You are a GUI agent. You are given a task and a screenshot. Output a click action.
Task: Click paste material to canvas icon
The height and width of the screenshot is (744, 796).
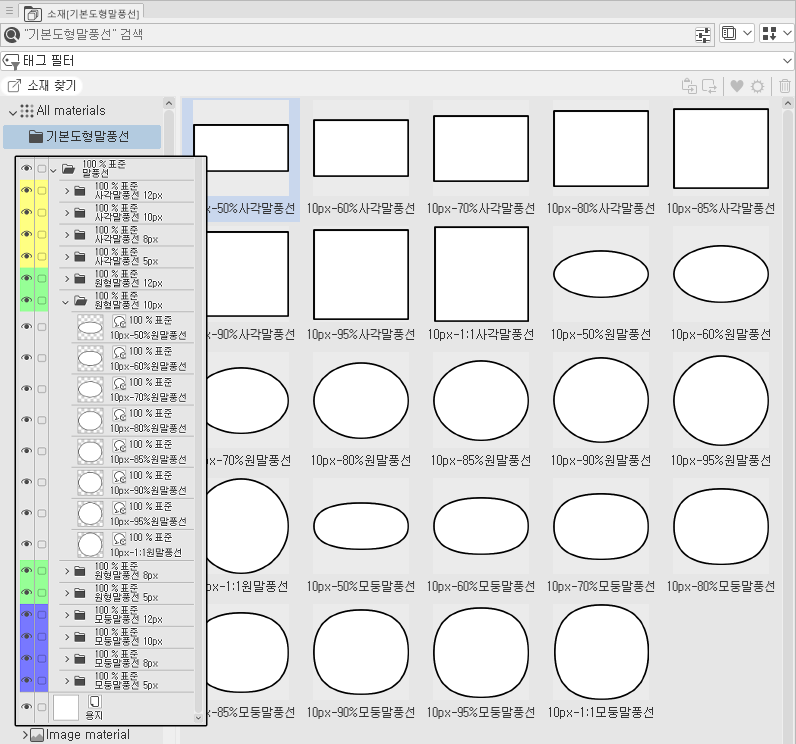point(689,86)
